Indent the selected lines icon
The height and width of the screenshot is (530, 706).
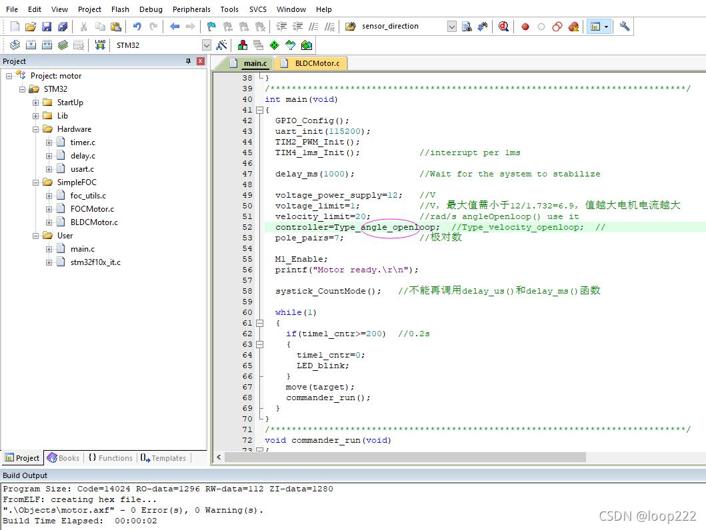(x=281, y=27)
